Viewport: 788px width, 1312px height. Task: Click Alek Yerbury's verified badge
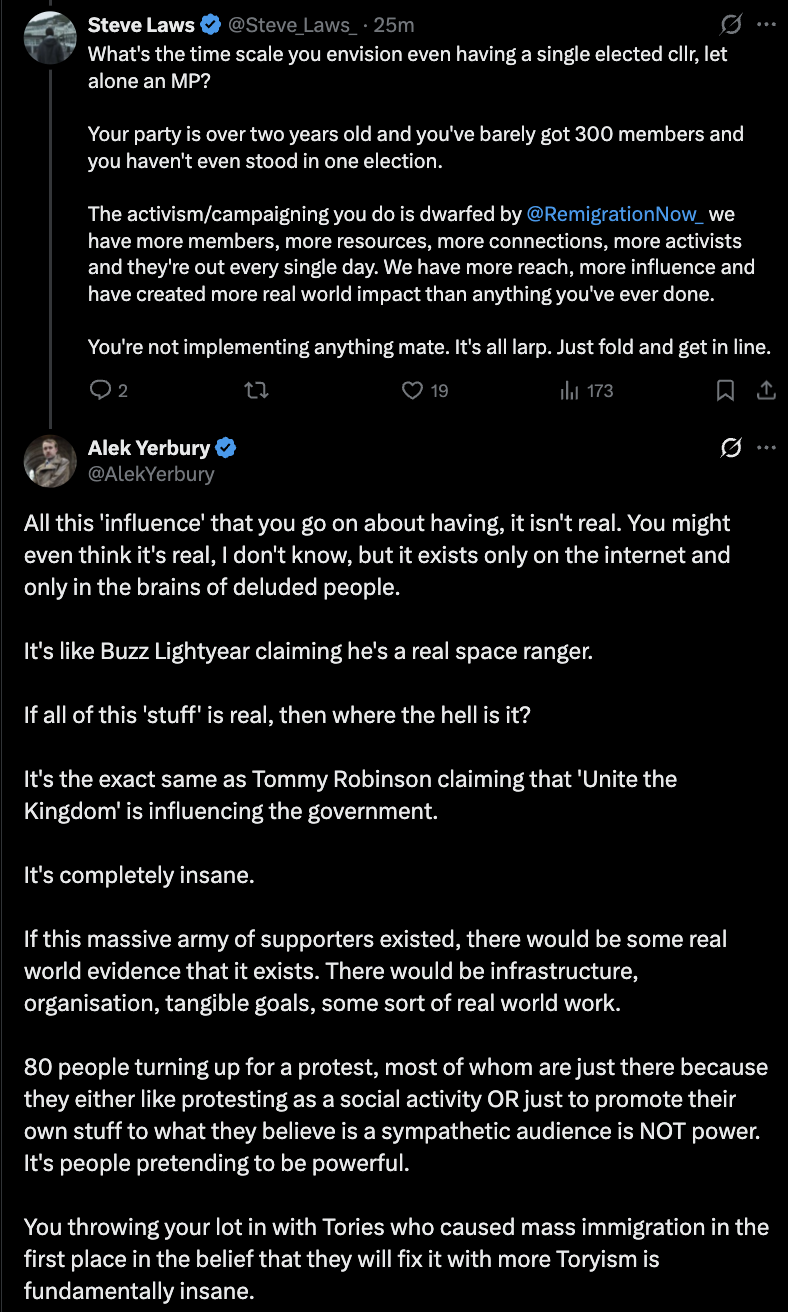click(226, 448)
